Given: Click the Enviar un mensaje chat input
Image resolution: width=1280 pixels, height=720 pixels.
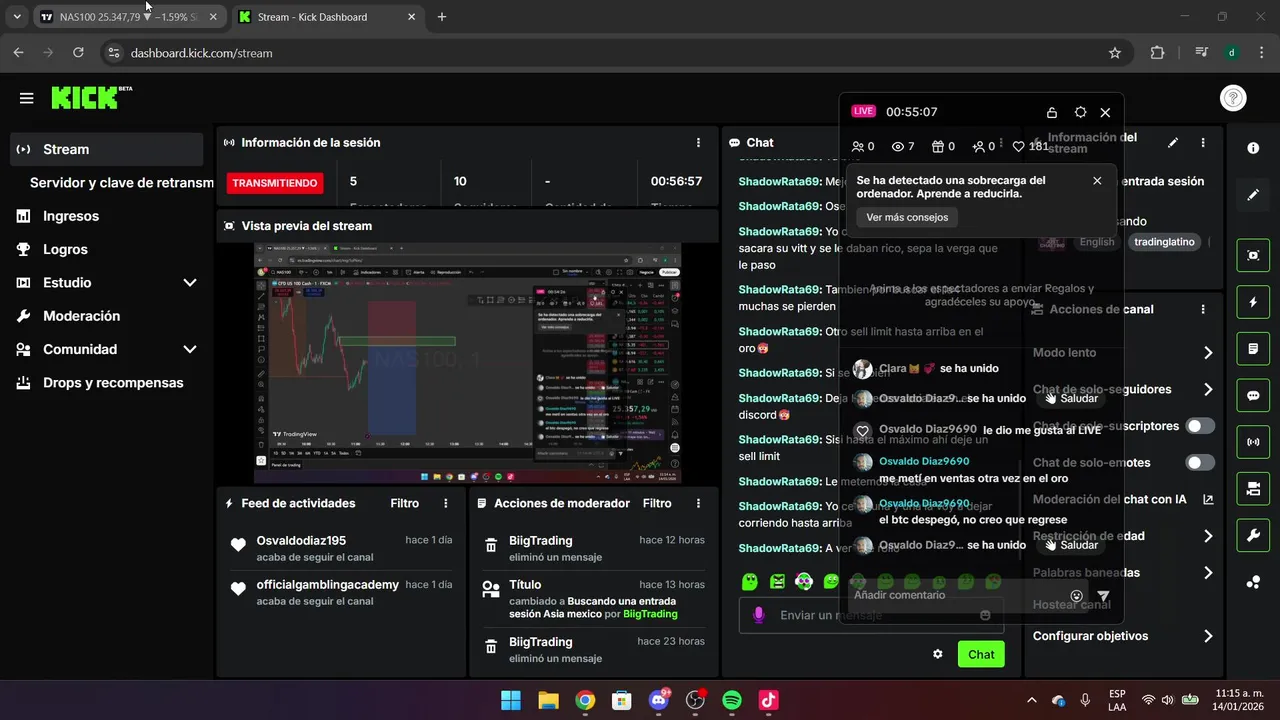Looking at the screenshot, I should [x=871, y=615].
